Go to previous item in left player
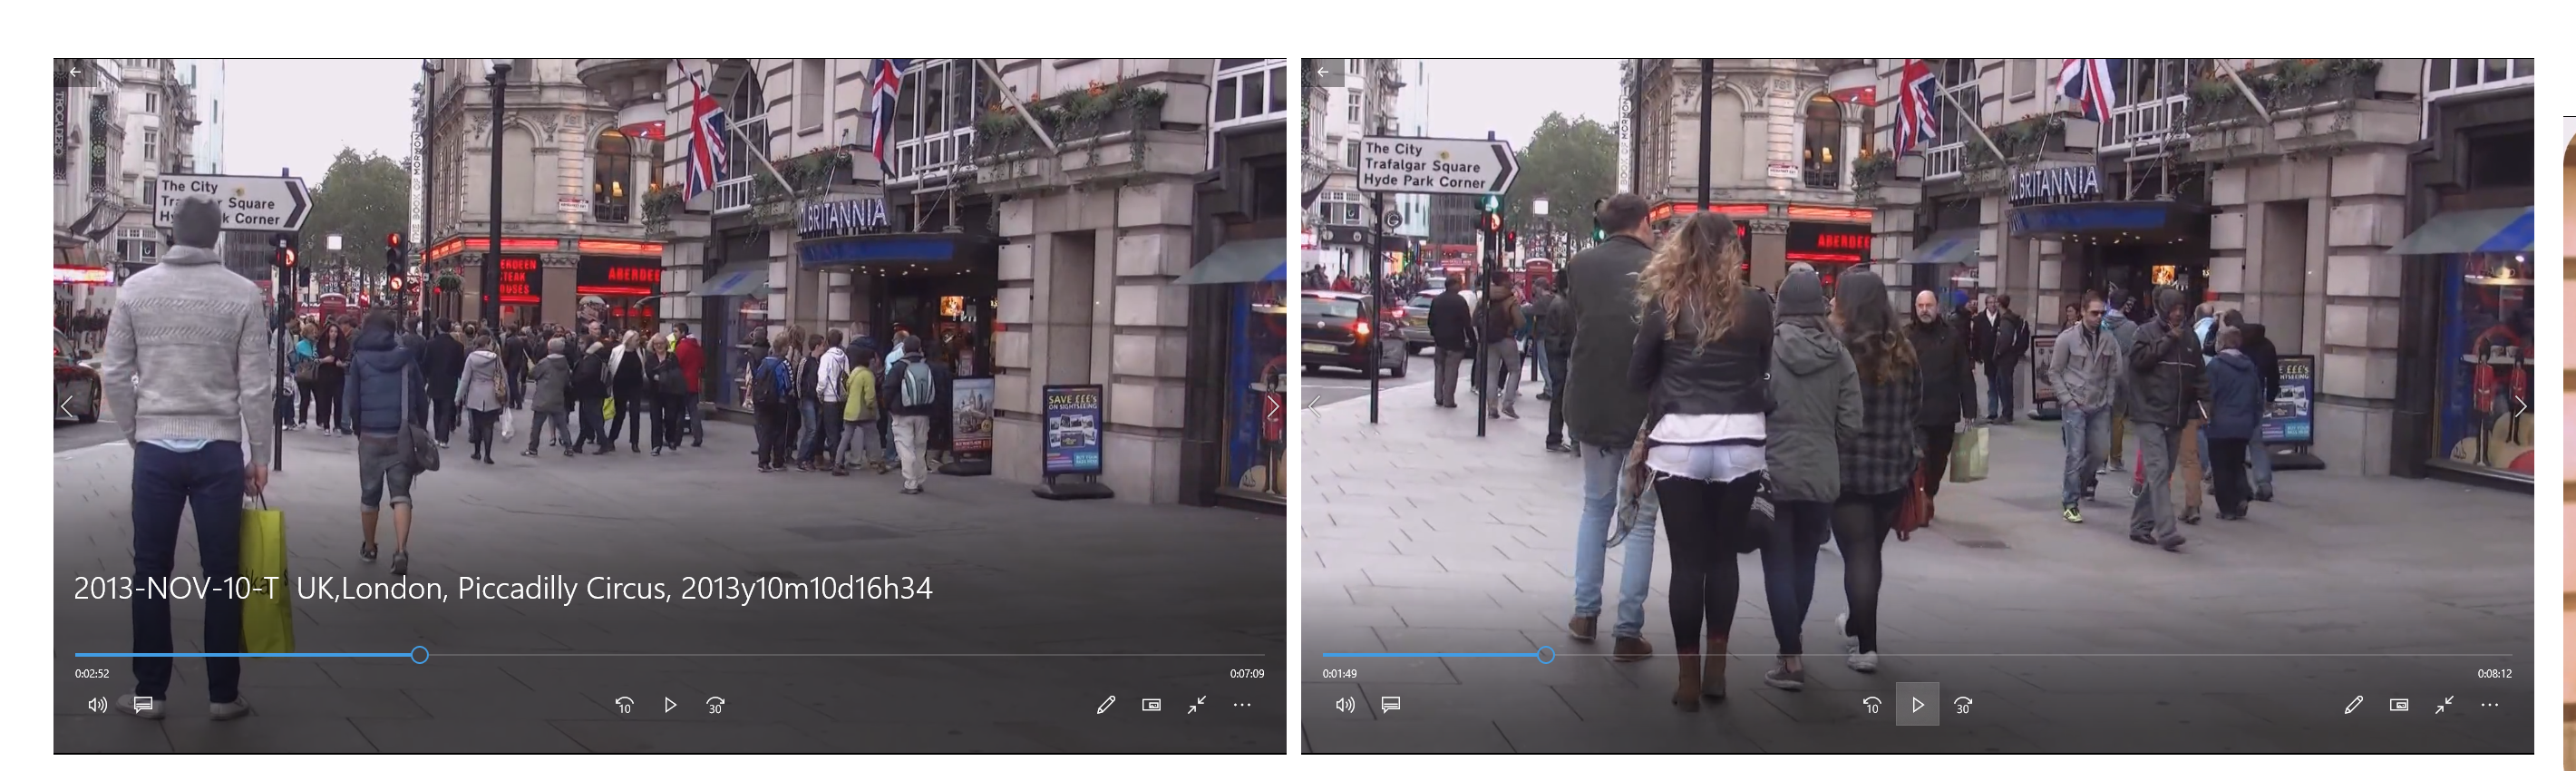The width and height of the screenshot is (2576, 771). pyautogui.click(x=67, y=406)
